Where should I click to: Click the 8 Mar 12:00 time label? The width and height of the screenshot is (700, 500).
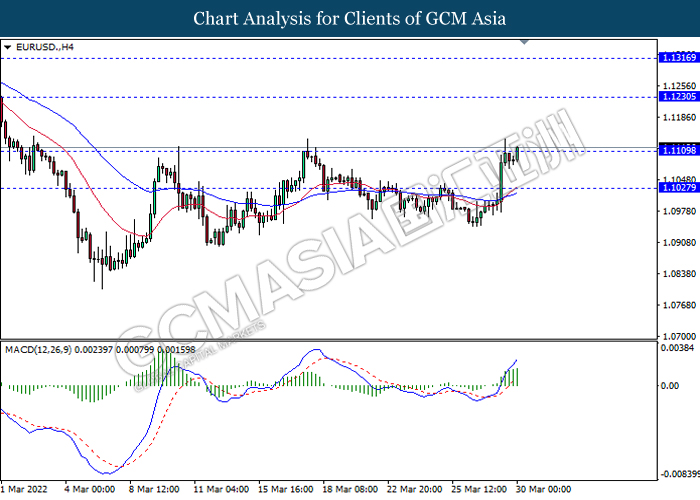tap(154, 489)
